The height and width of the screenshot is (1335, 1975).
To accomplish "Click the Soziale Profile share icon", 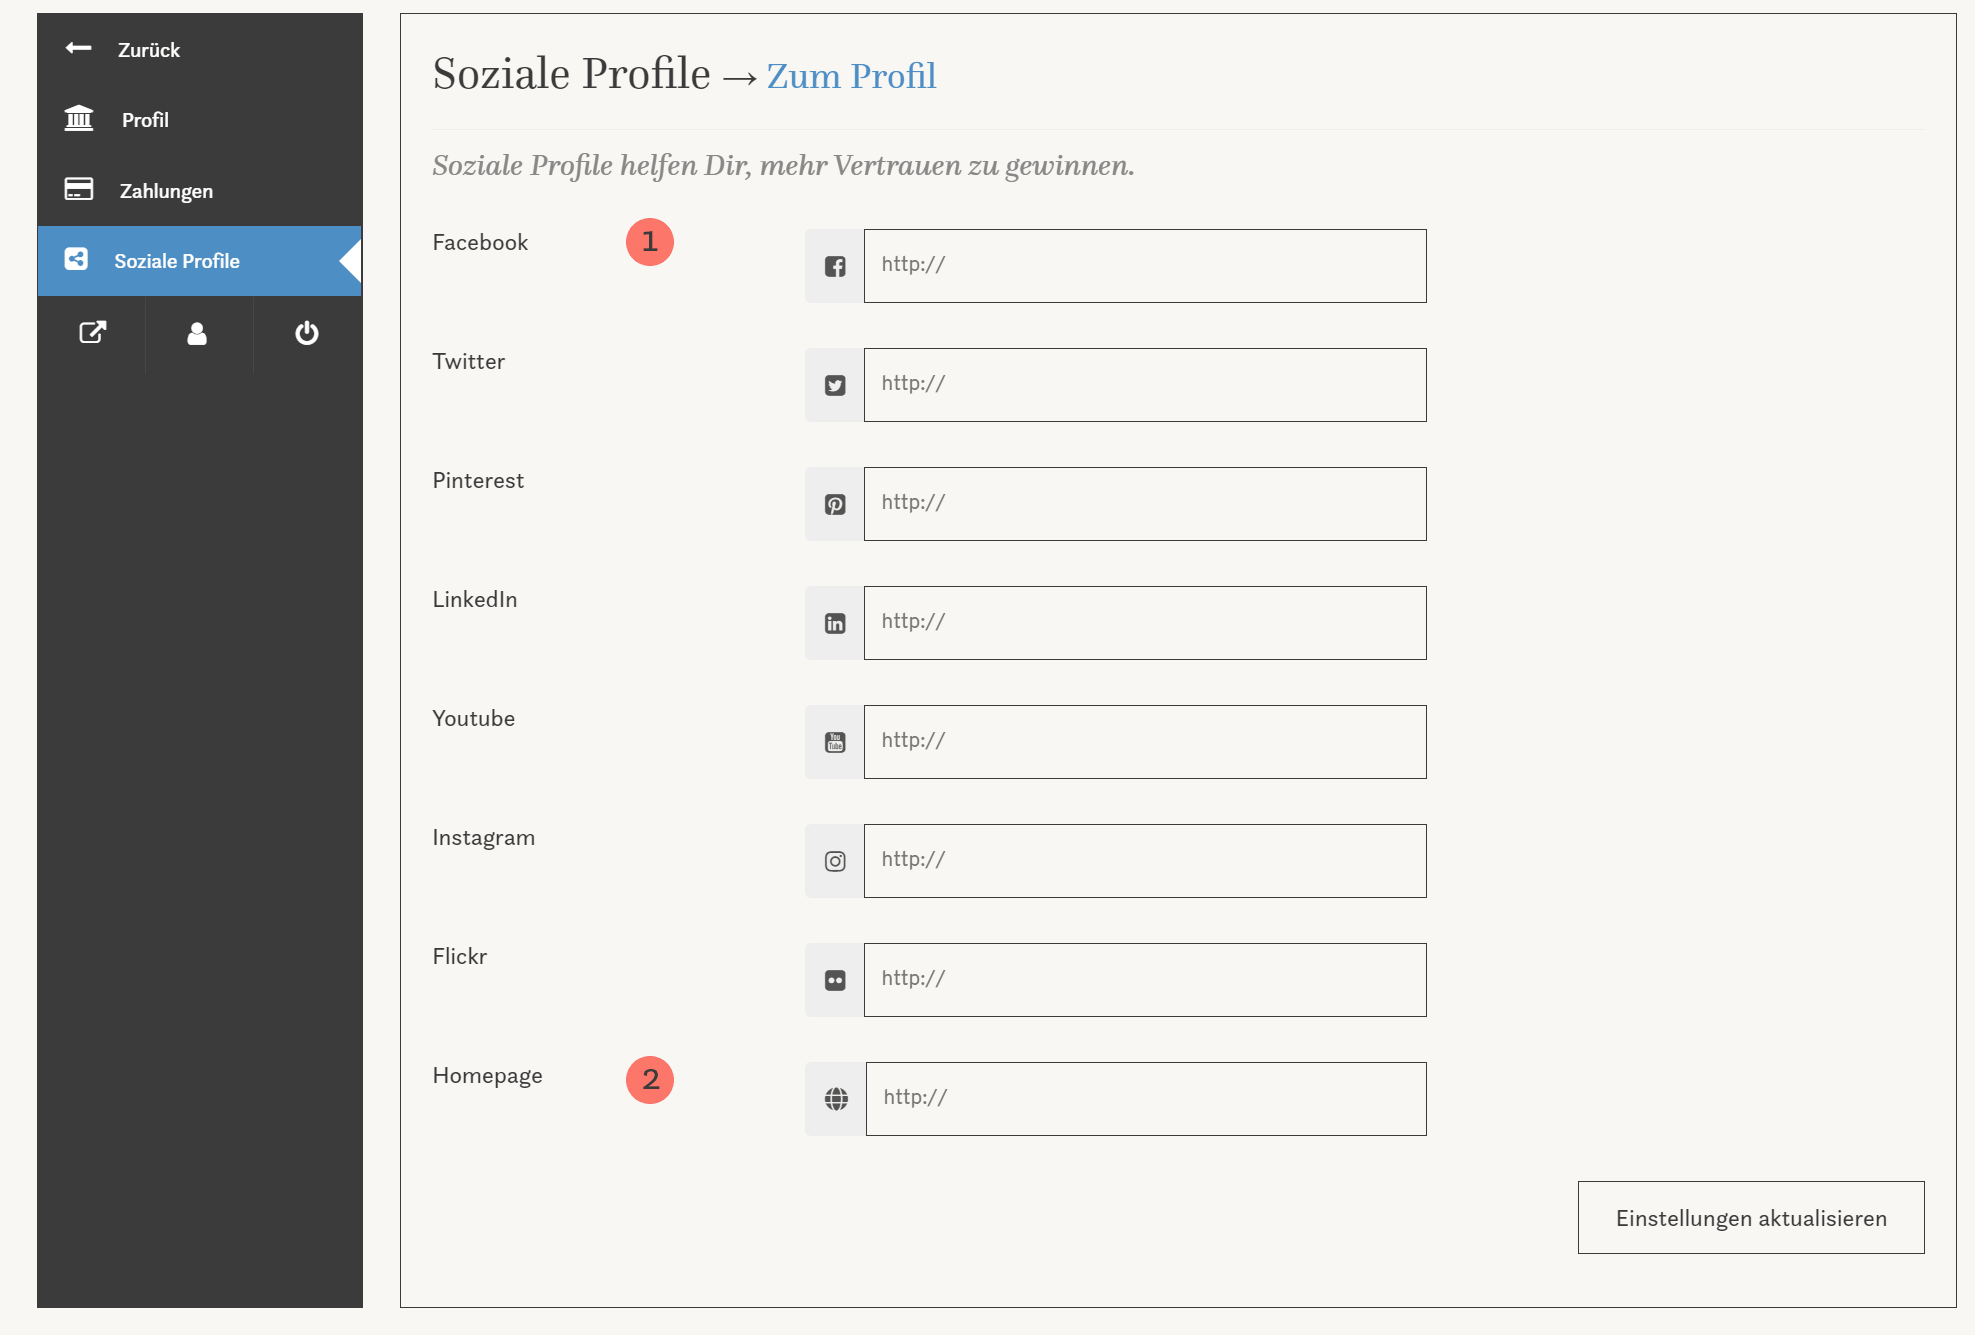I will (x=76, y=259).
